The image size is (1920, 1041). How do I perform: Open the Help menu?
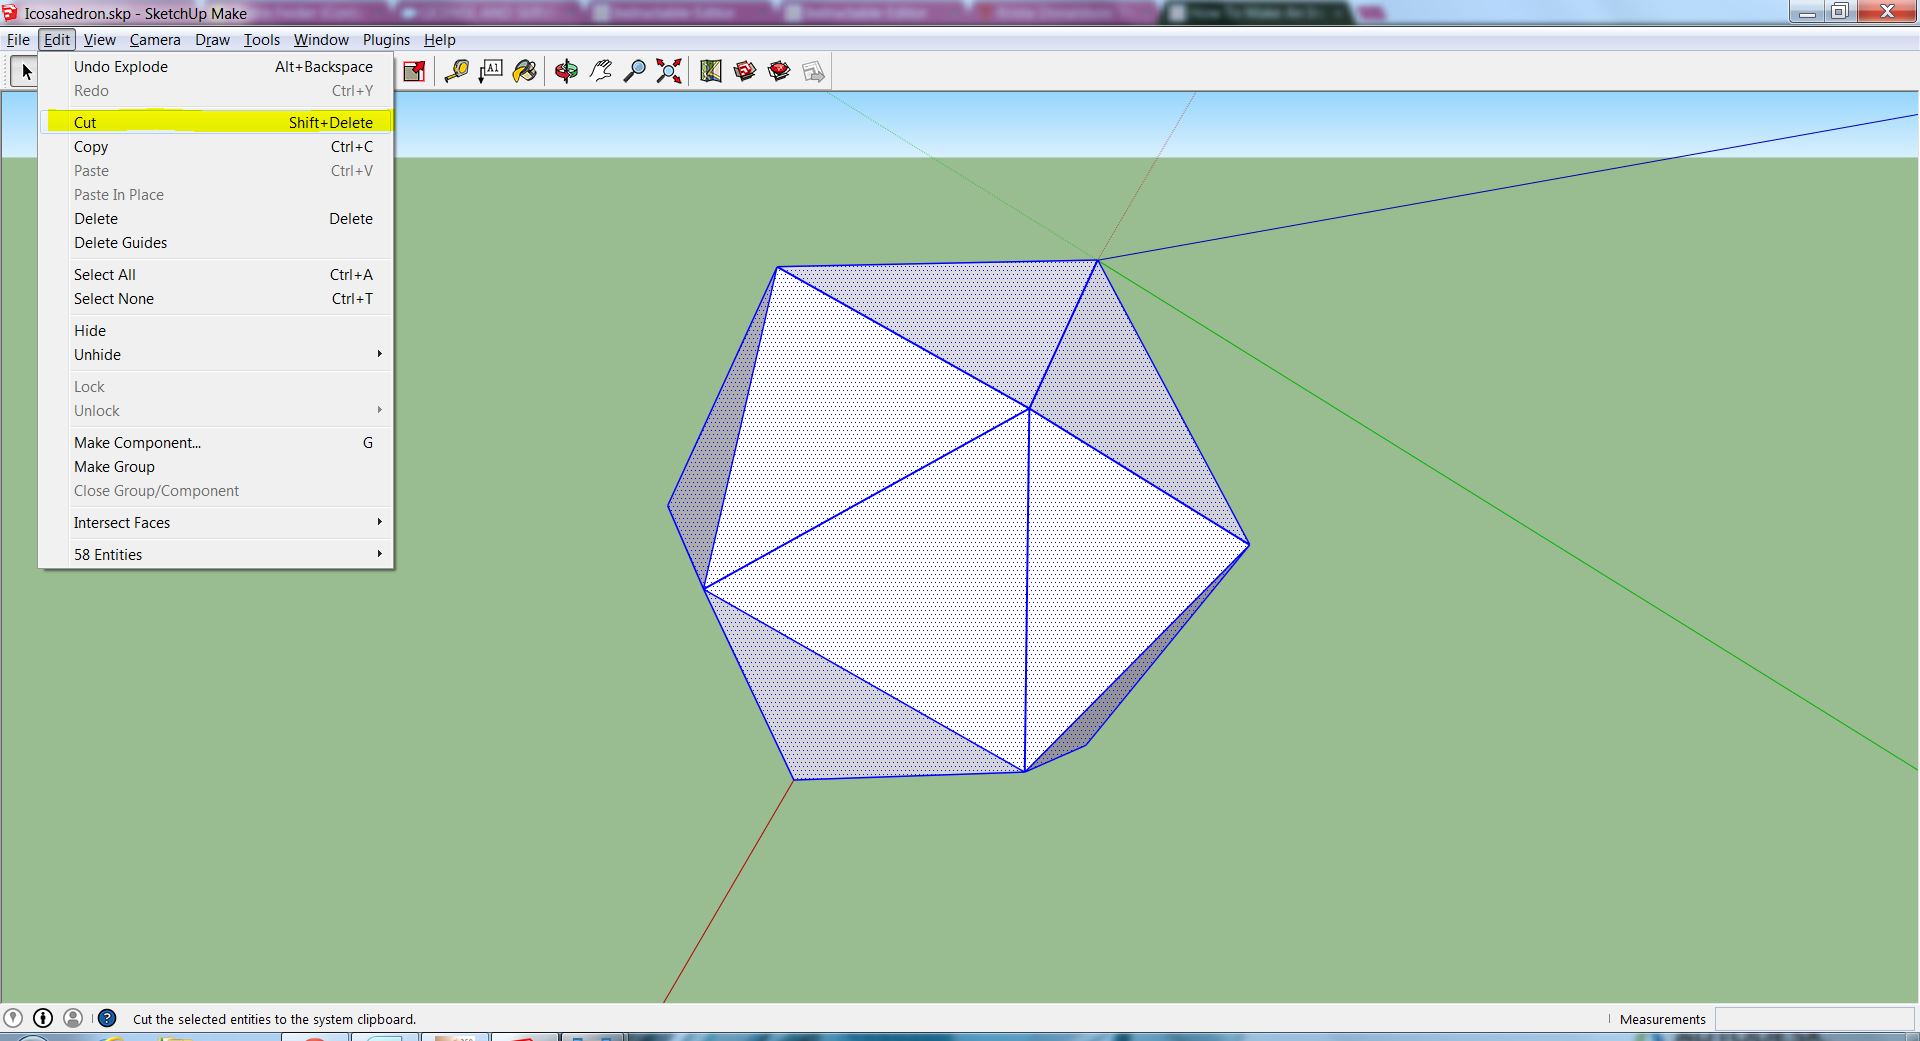pyautogui.click(x=439, y=40)
